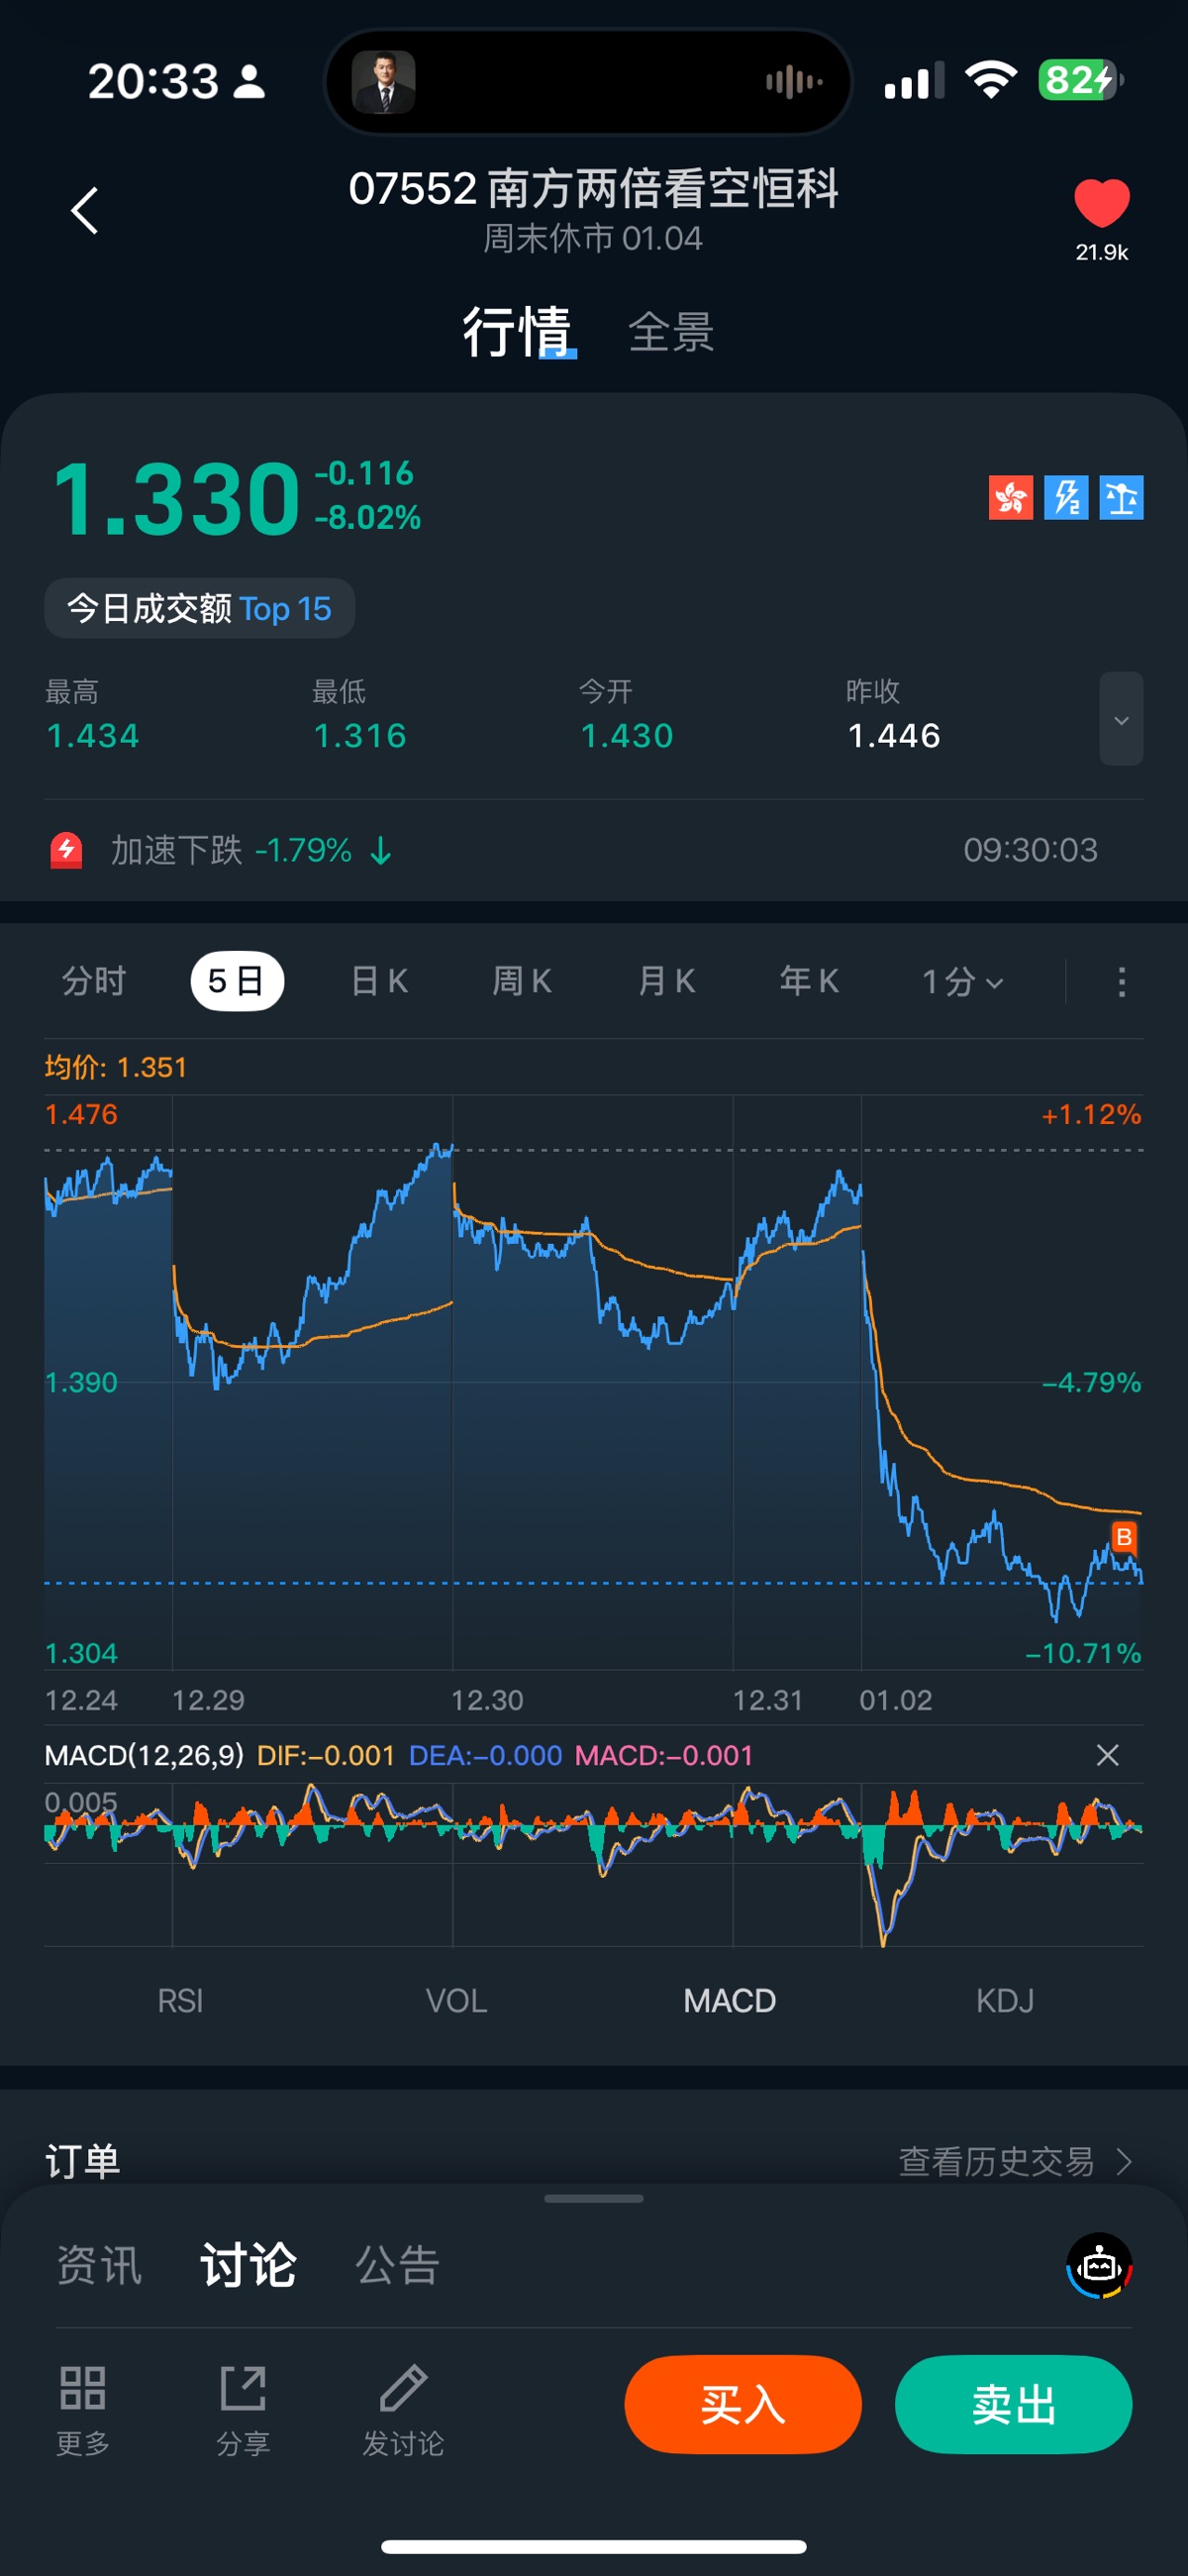Tap the blue lightning bolt icon
Image resolution: width=1188 pixels, height=2576 pixels.
(x=1066, y=497)
